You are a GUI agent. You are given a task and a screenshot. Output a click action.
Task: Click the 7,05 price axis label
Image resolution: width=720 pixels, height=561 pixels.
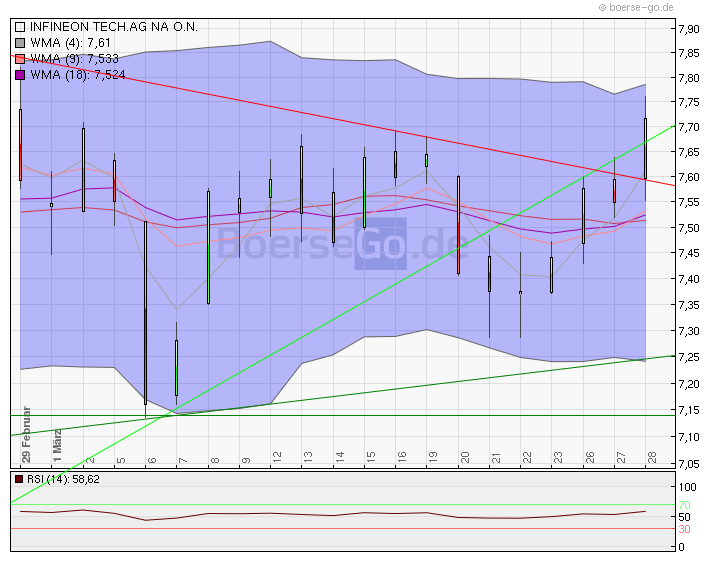[x=689, y=464]
